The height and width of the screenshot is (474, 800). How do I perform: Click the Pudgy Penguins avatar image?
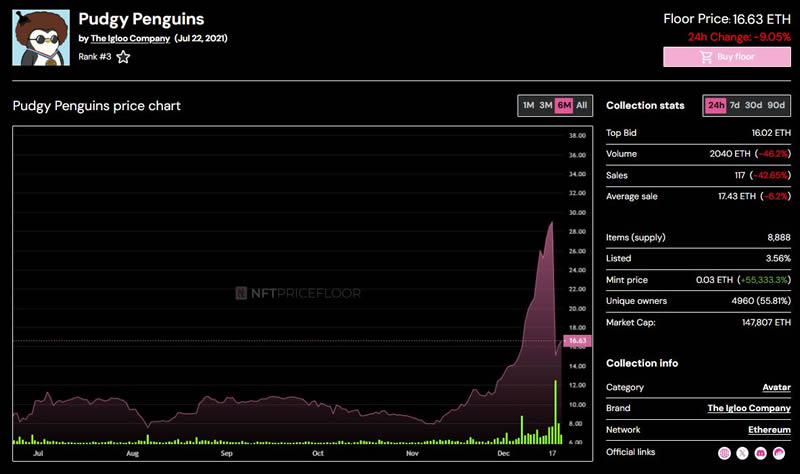[x=41, y=39]
